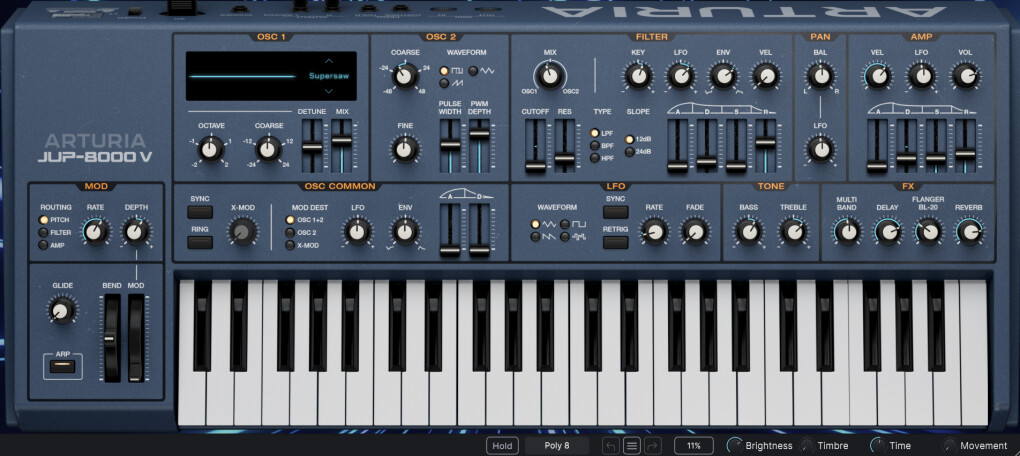Select PITCH mod routing
The width and height of the screenshot is (1020, 456).
(44, 220)
